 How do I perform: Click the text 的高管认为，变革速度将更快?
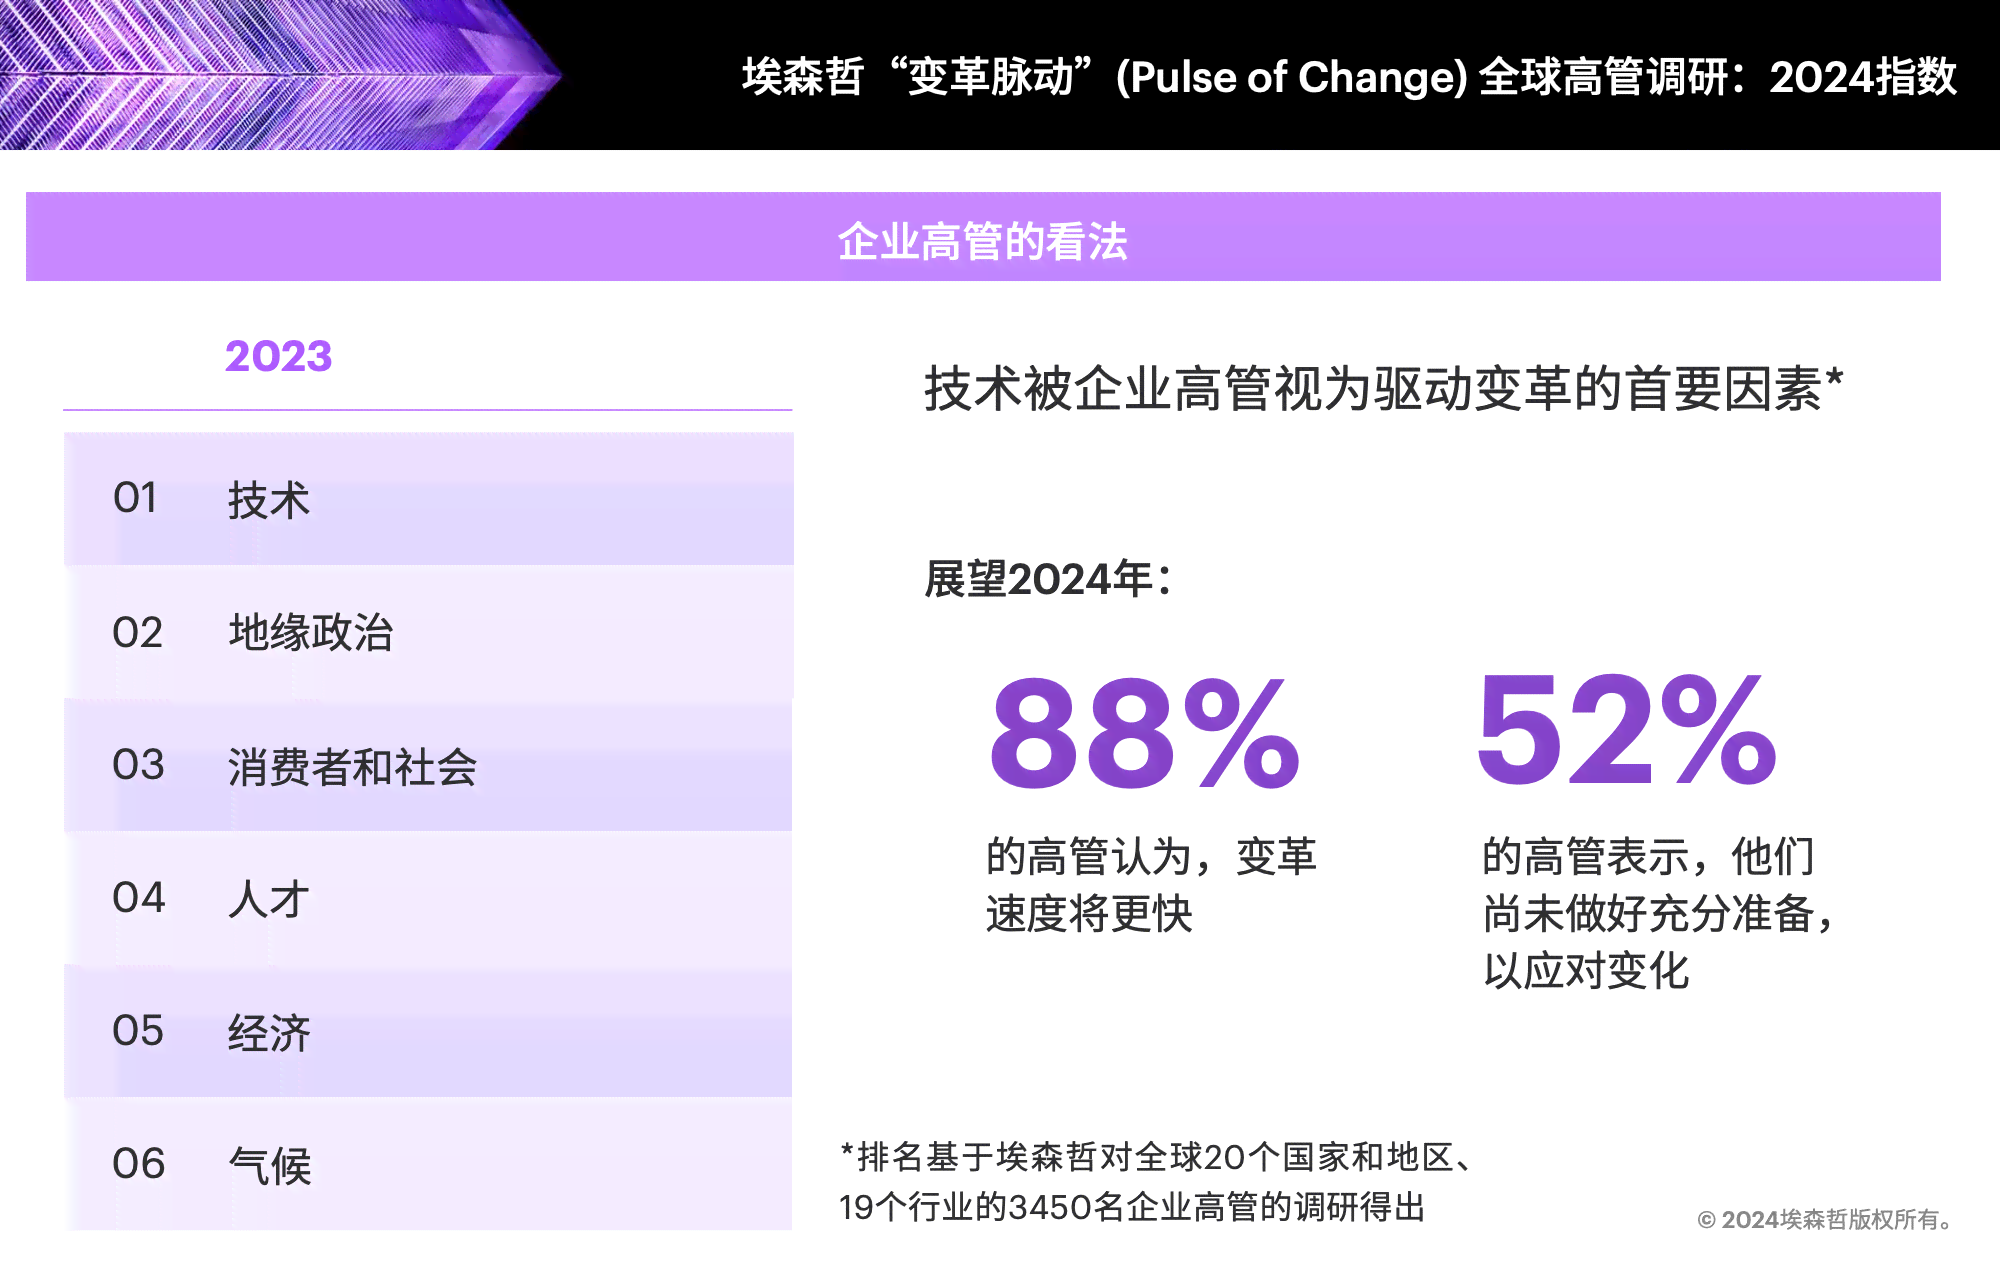pos(1151,885)
